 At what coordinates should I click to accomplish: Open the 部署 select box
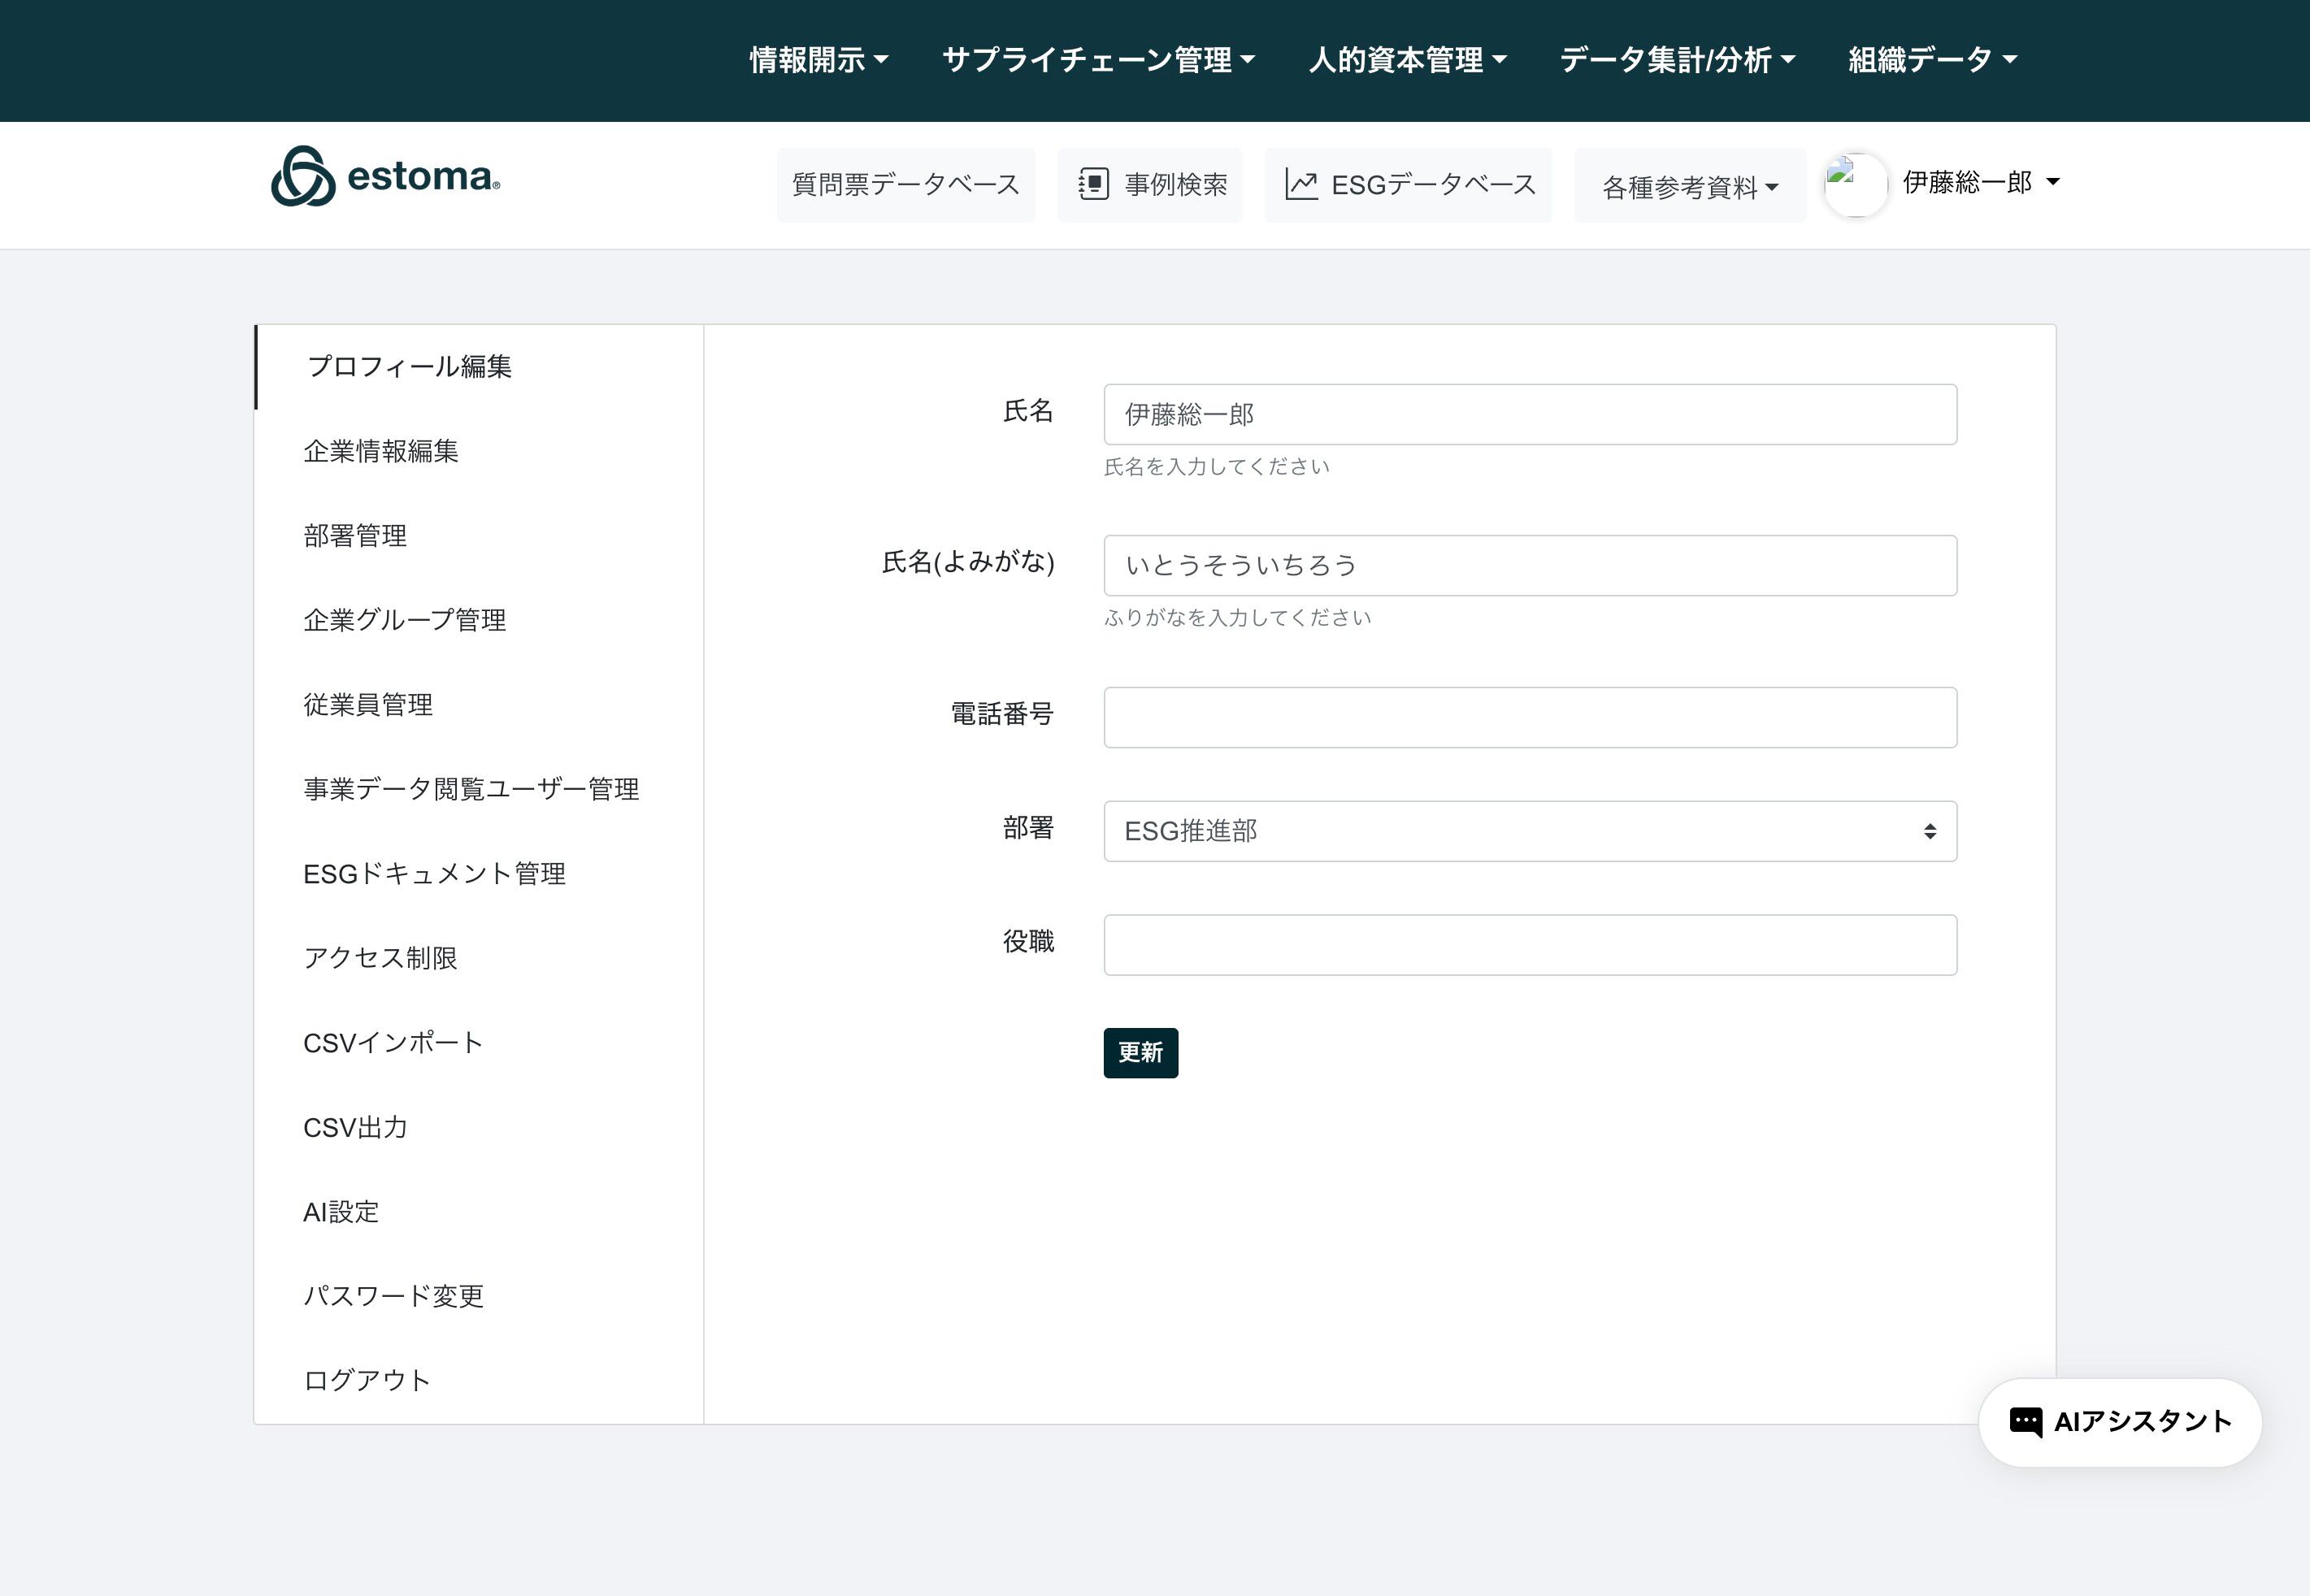click(x=1529, y=831)
